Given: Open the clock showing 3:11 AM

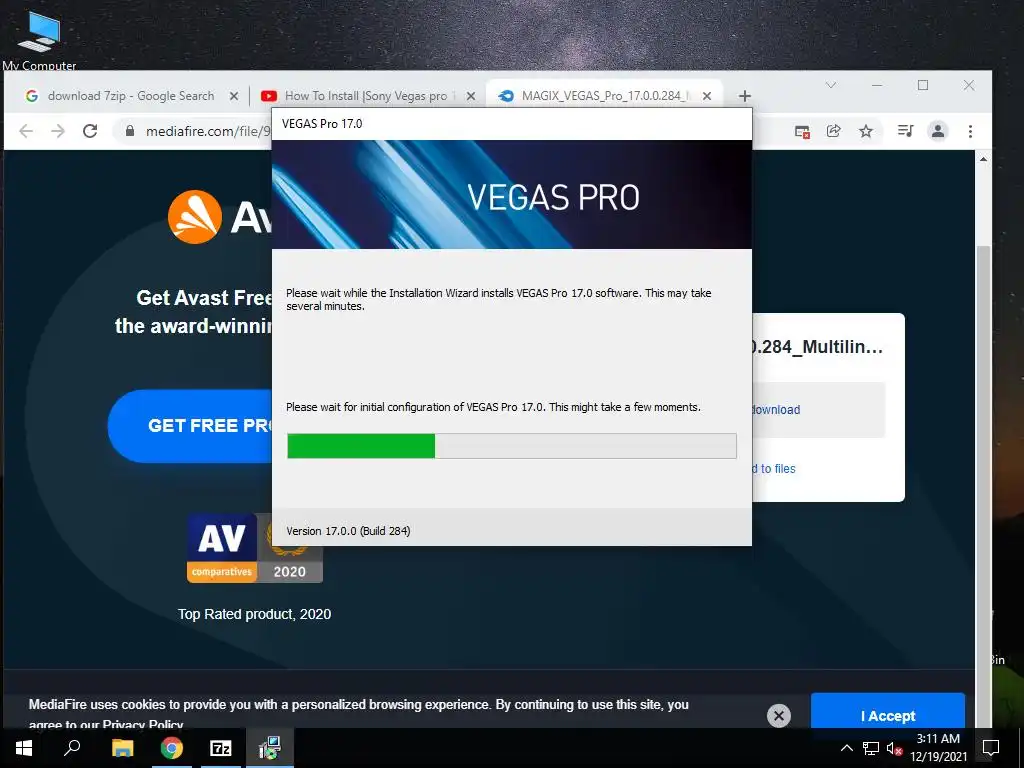Looking at the screenshot, I should click(938, 748).
